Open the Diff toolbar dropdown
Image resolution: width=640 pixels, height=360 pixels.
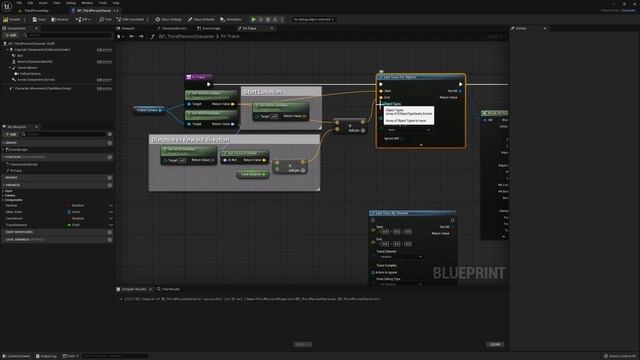83,19
